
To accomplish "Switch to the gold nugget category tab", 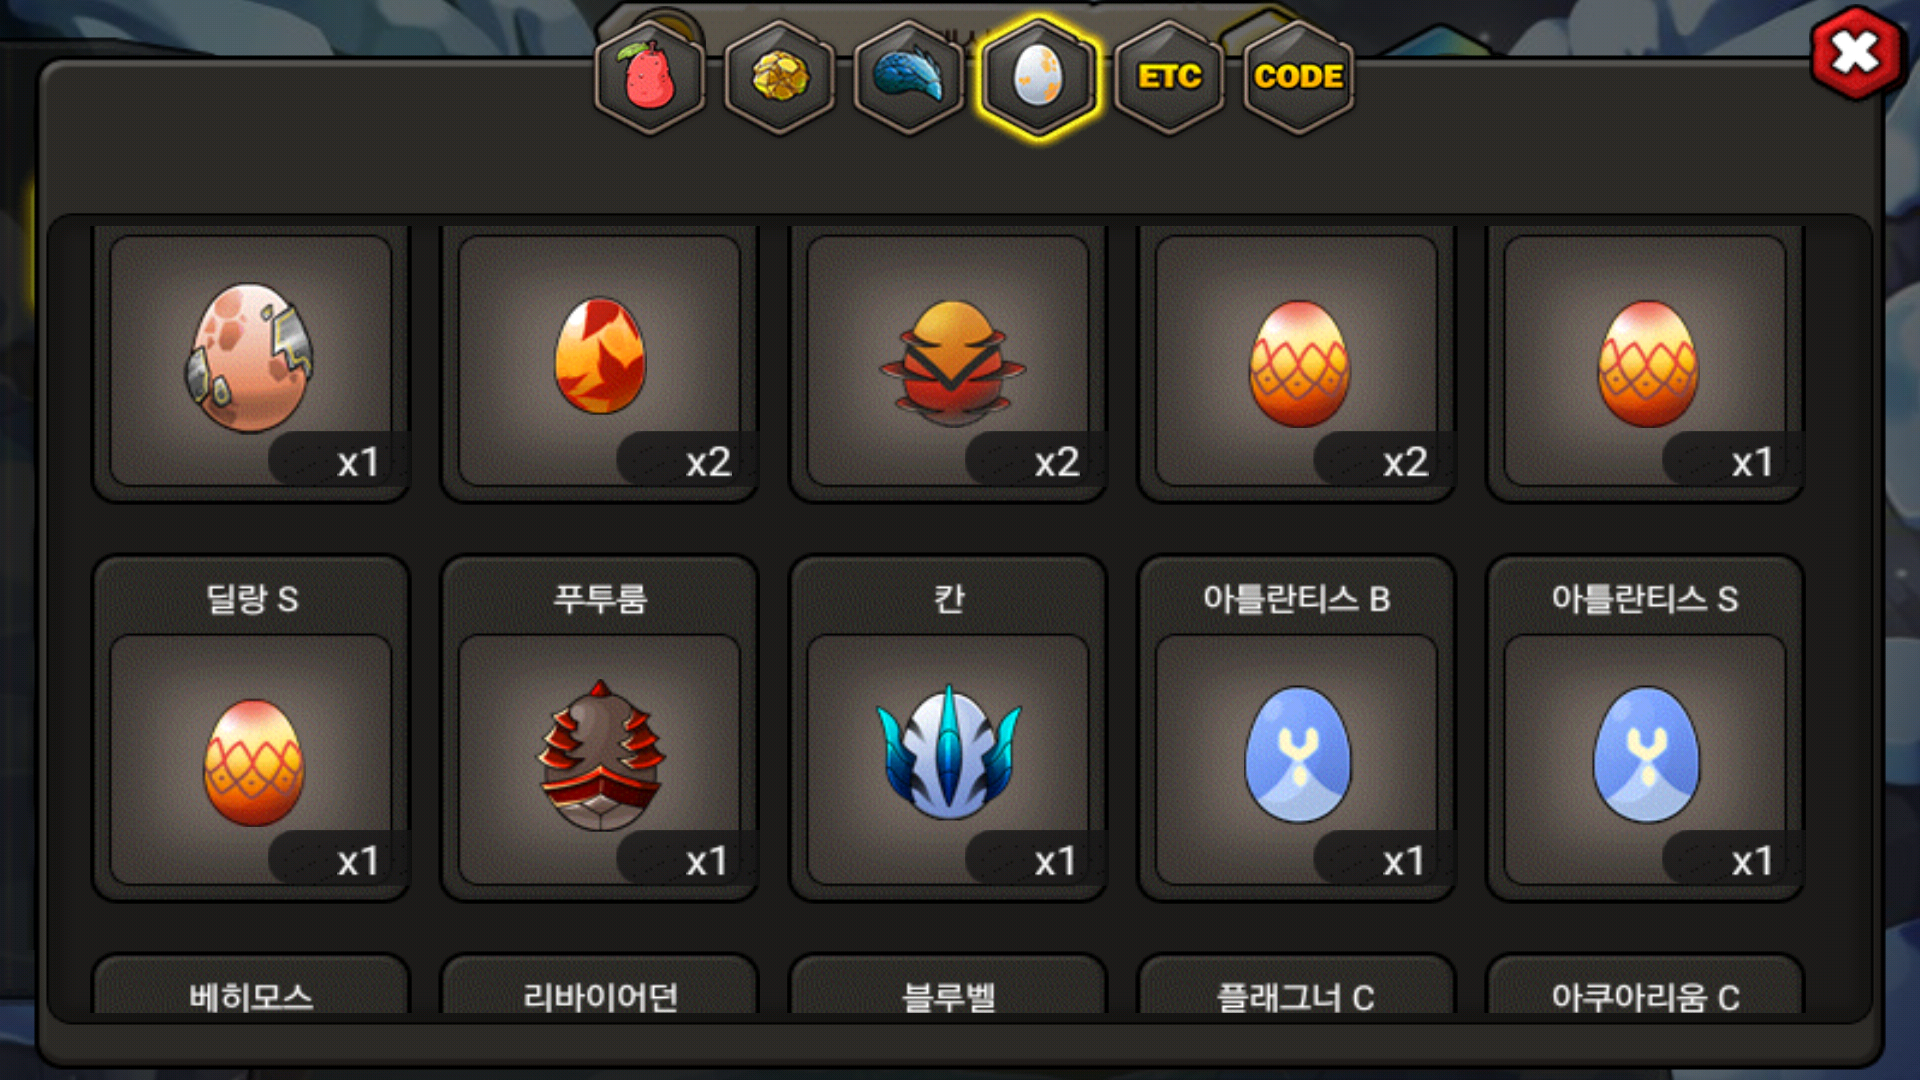I will coord(780,77).
